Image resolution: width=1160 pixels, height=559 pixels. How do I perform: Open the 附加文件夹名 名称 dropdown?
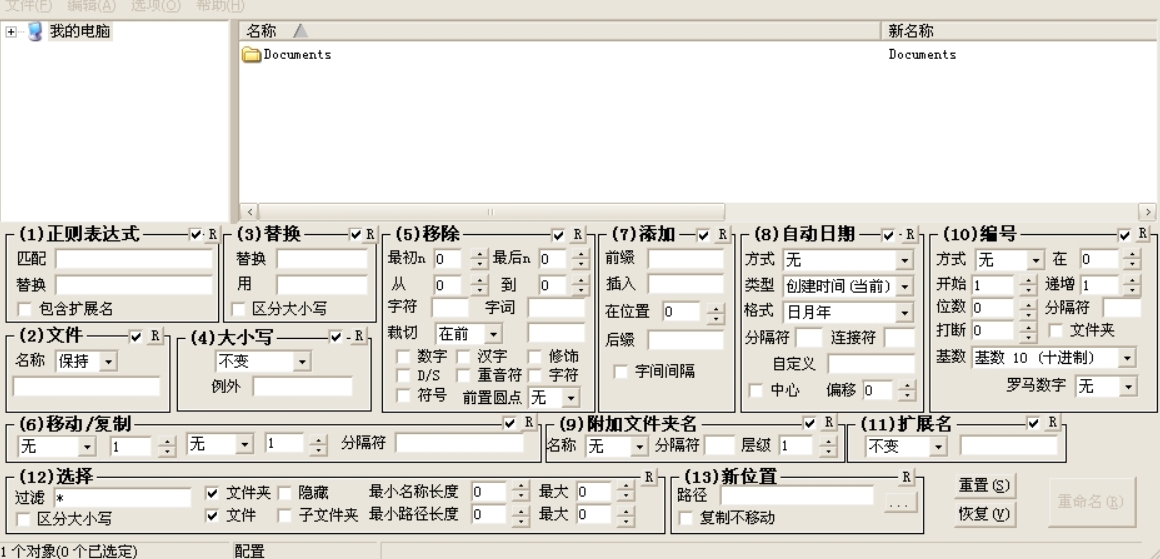tap(640, 447)
